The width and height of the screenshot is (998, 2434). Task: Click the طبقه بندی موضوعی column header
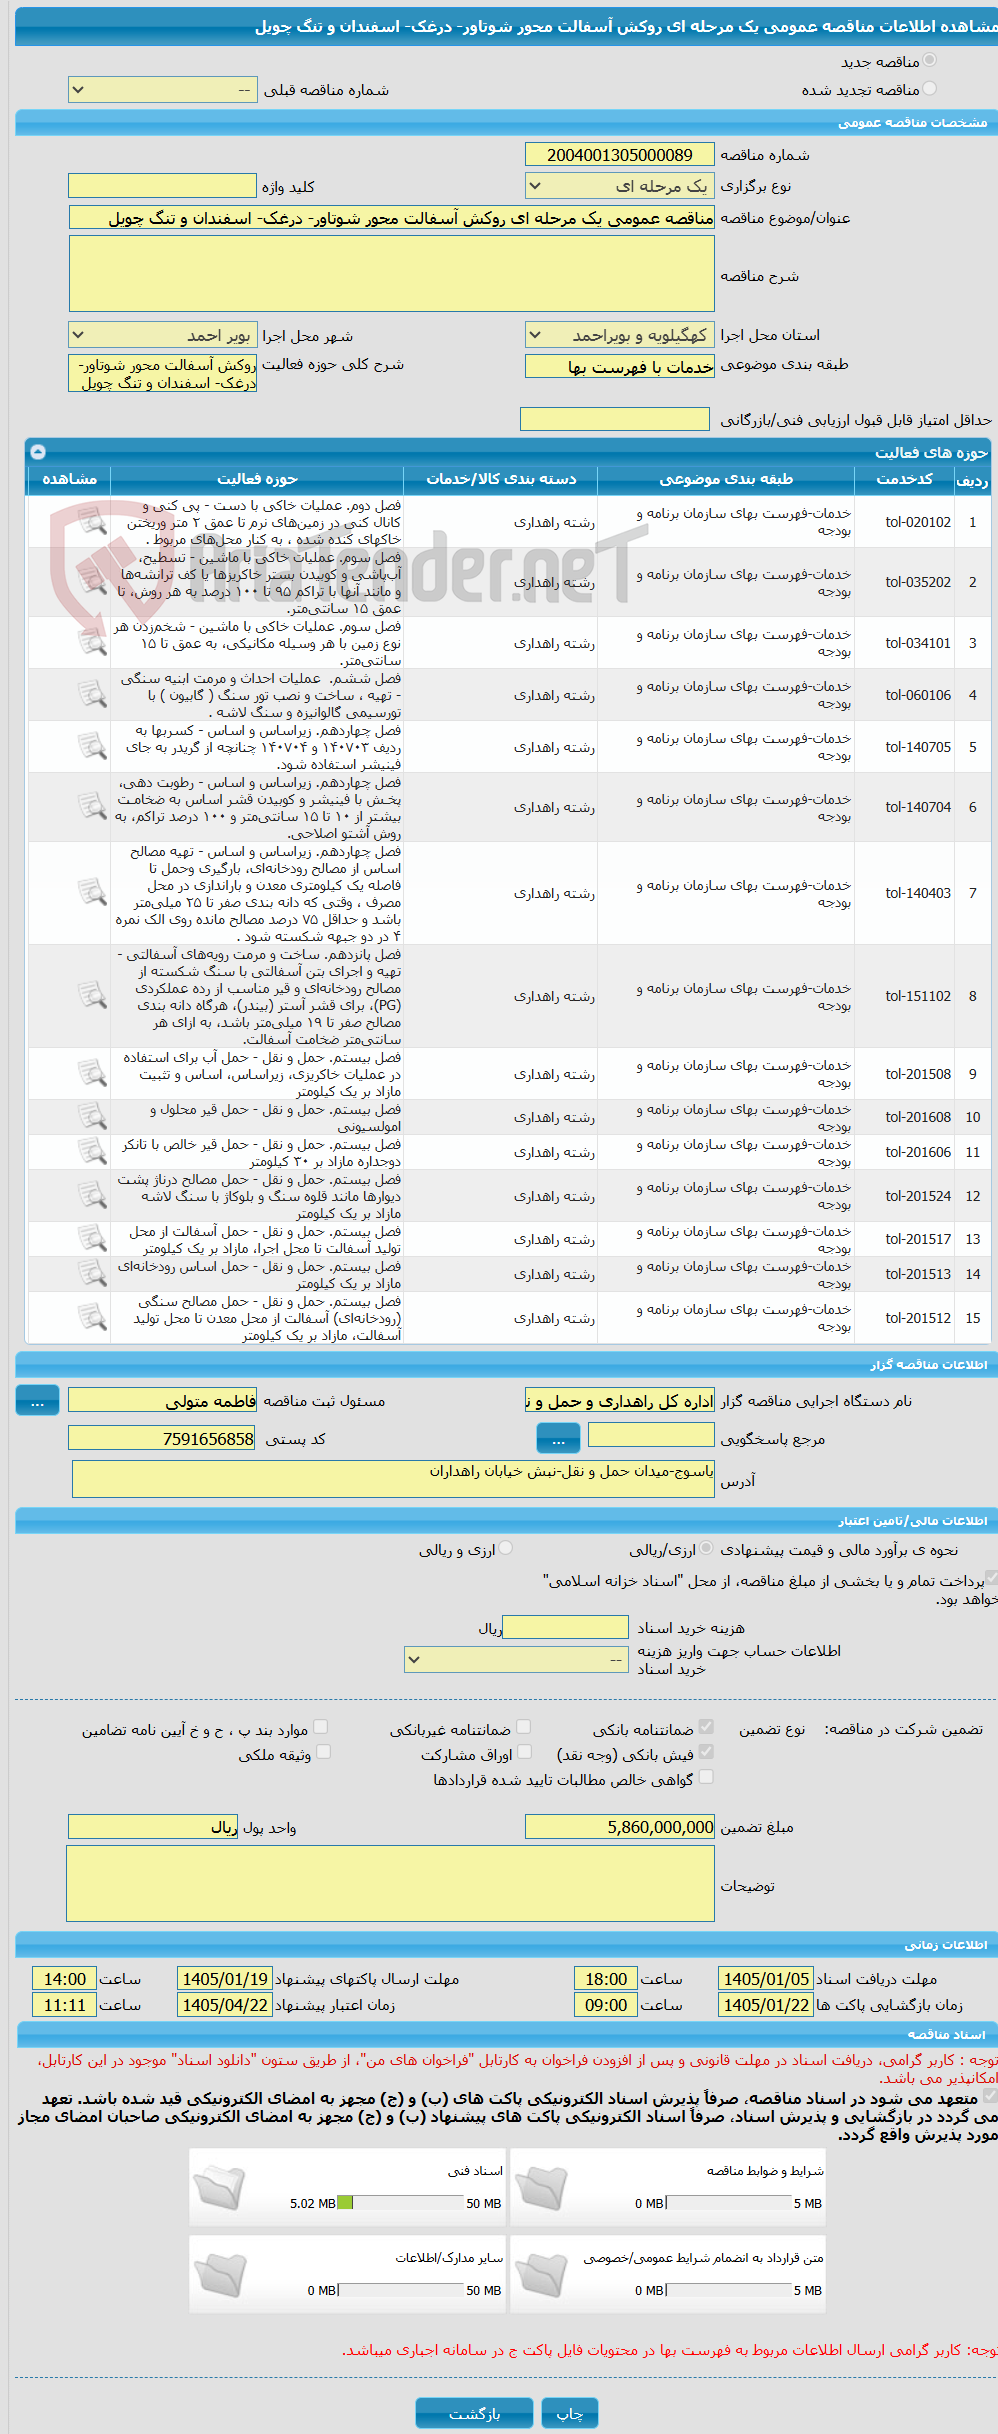[x=726, y=479]
